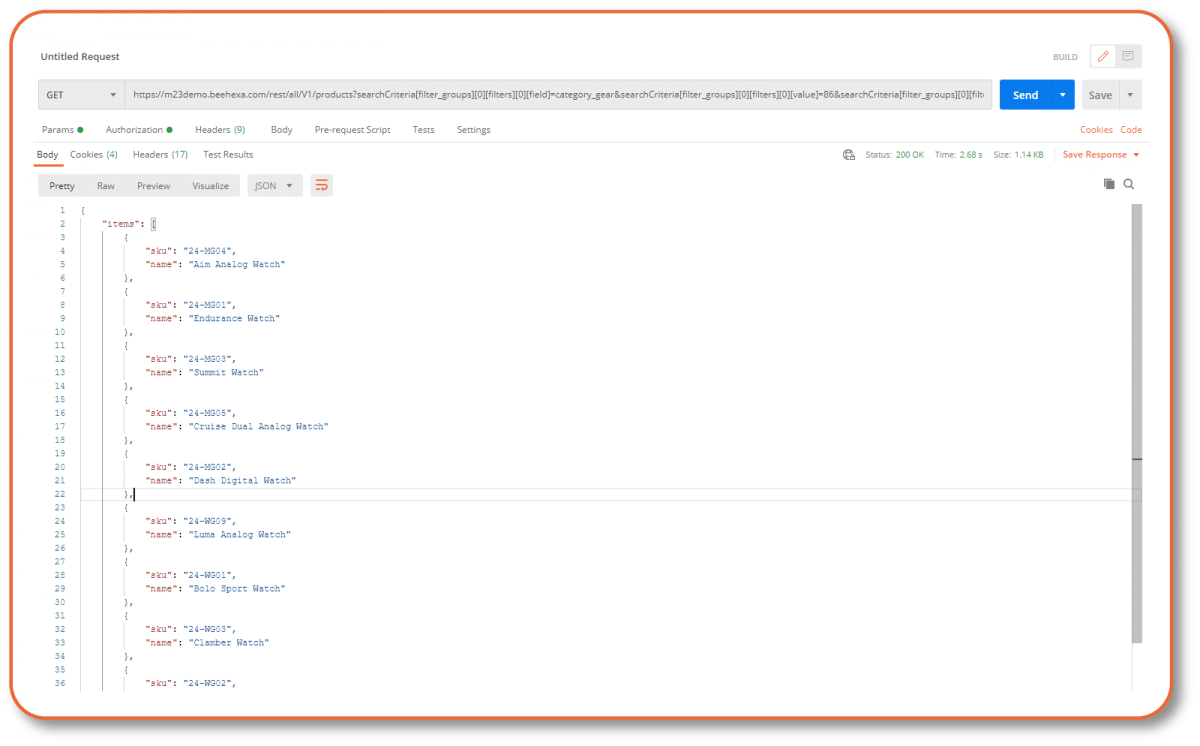Viewport: 1200px width, 746px height.
Task: Click the request URL input field
Action: 560,94
